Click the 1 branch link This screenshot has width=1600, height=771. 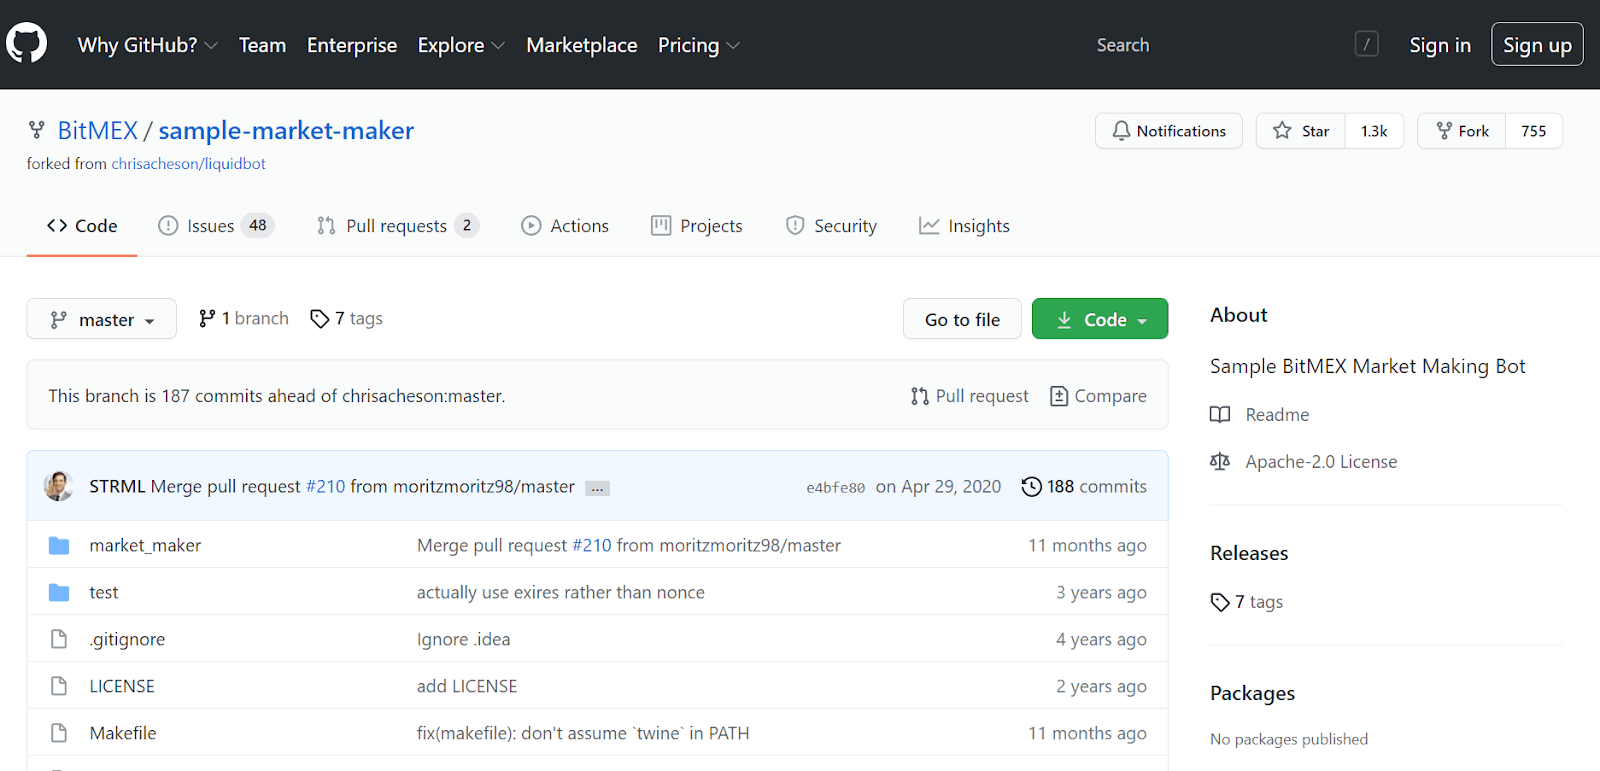point(244,318)
